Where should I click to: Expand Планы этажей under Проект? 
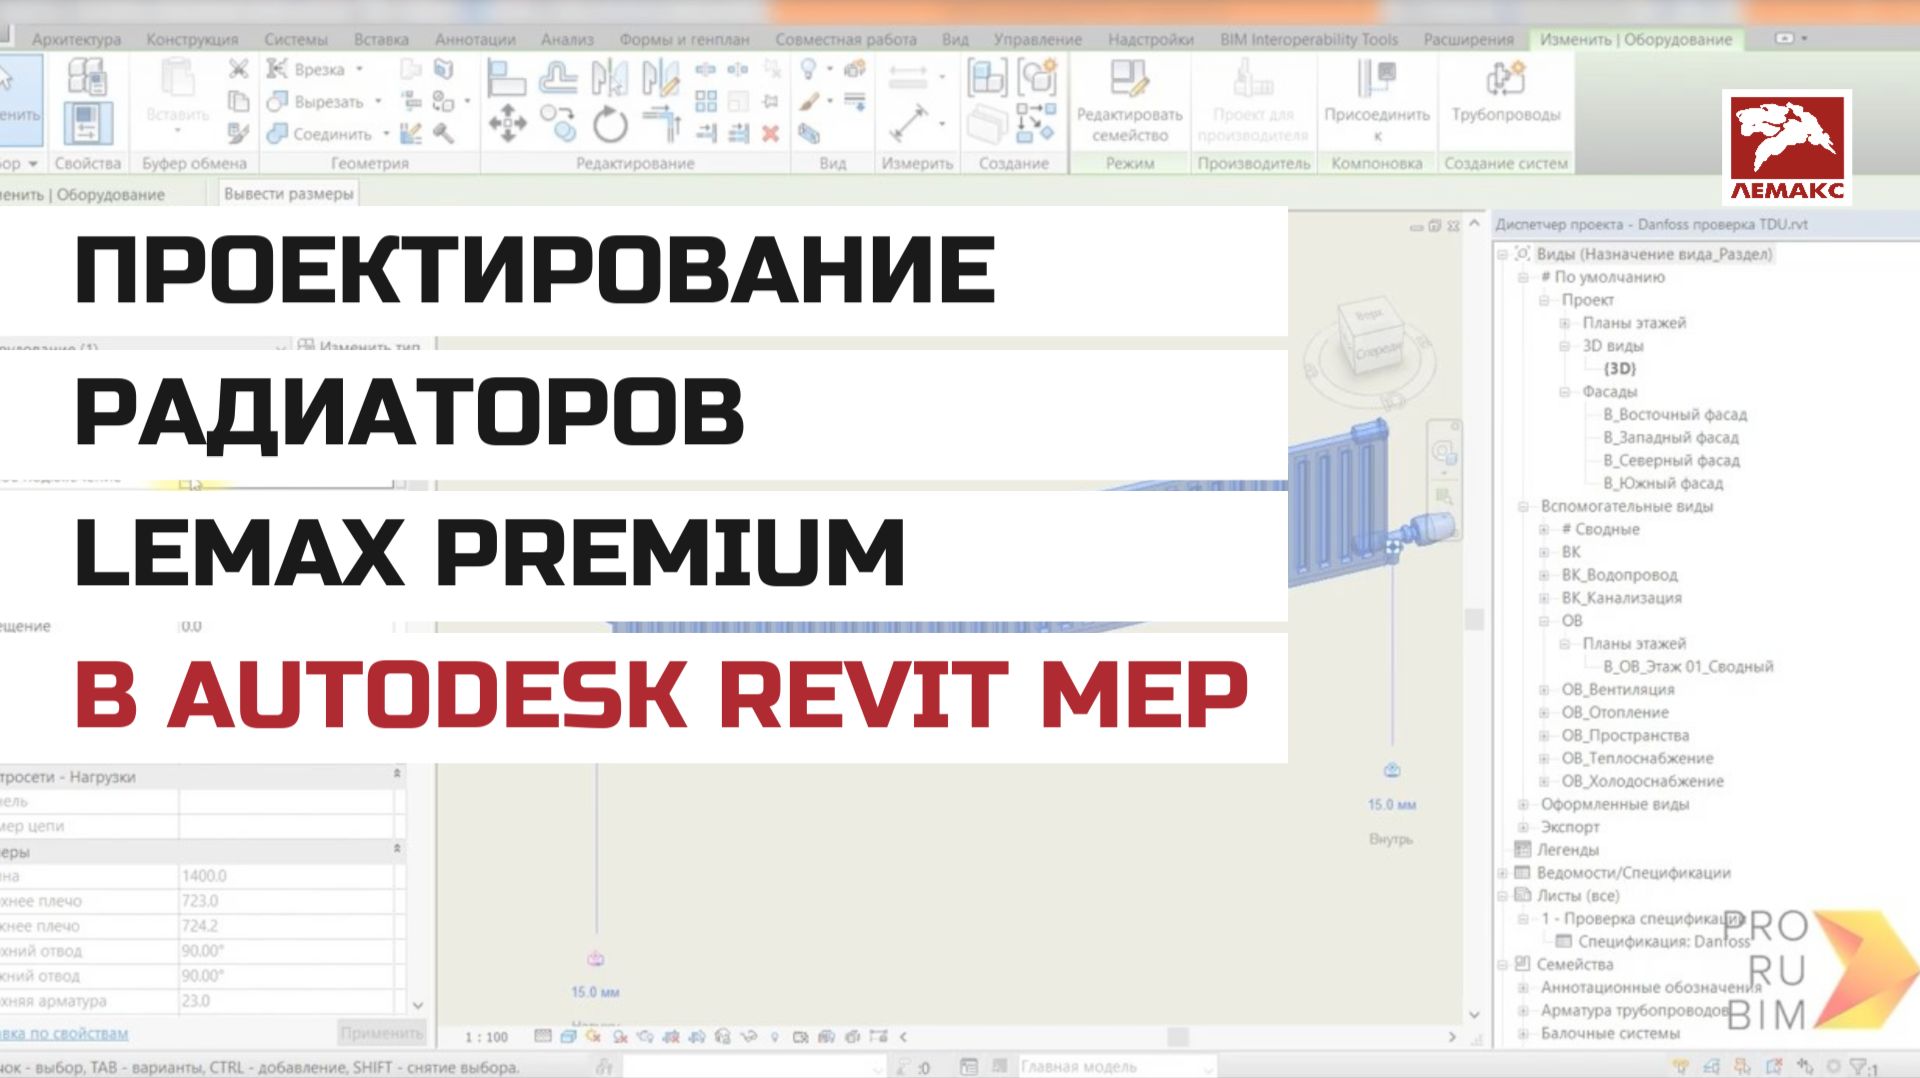[x=1566, y=323]
